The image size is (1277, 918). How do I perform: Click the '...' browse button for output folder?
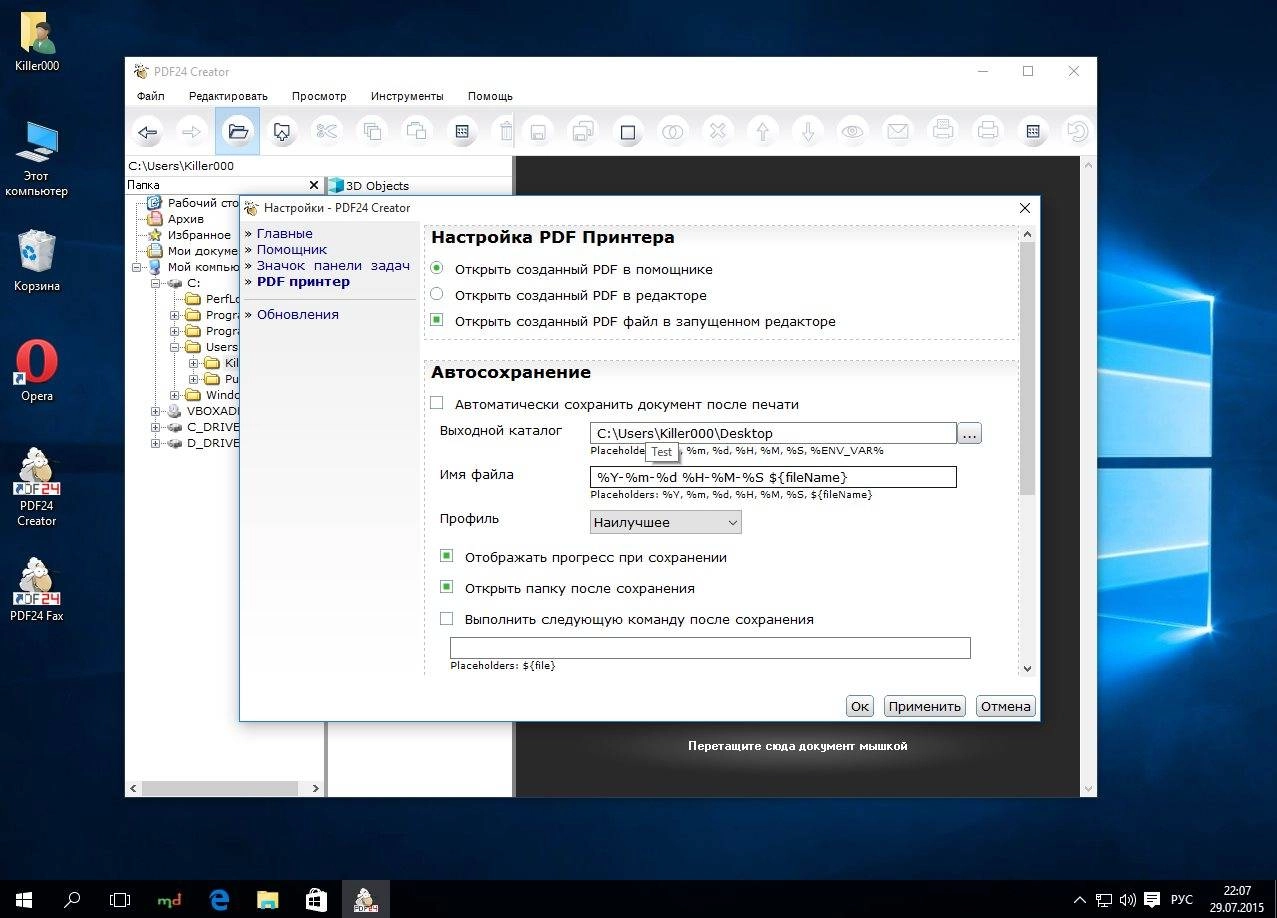(x=969, y=433)
